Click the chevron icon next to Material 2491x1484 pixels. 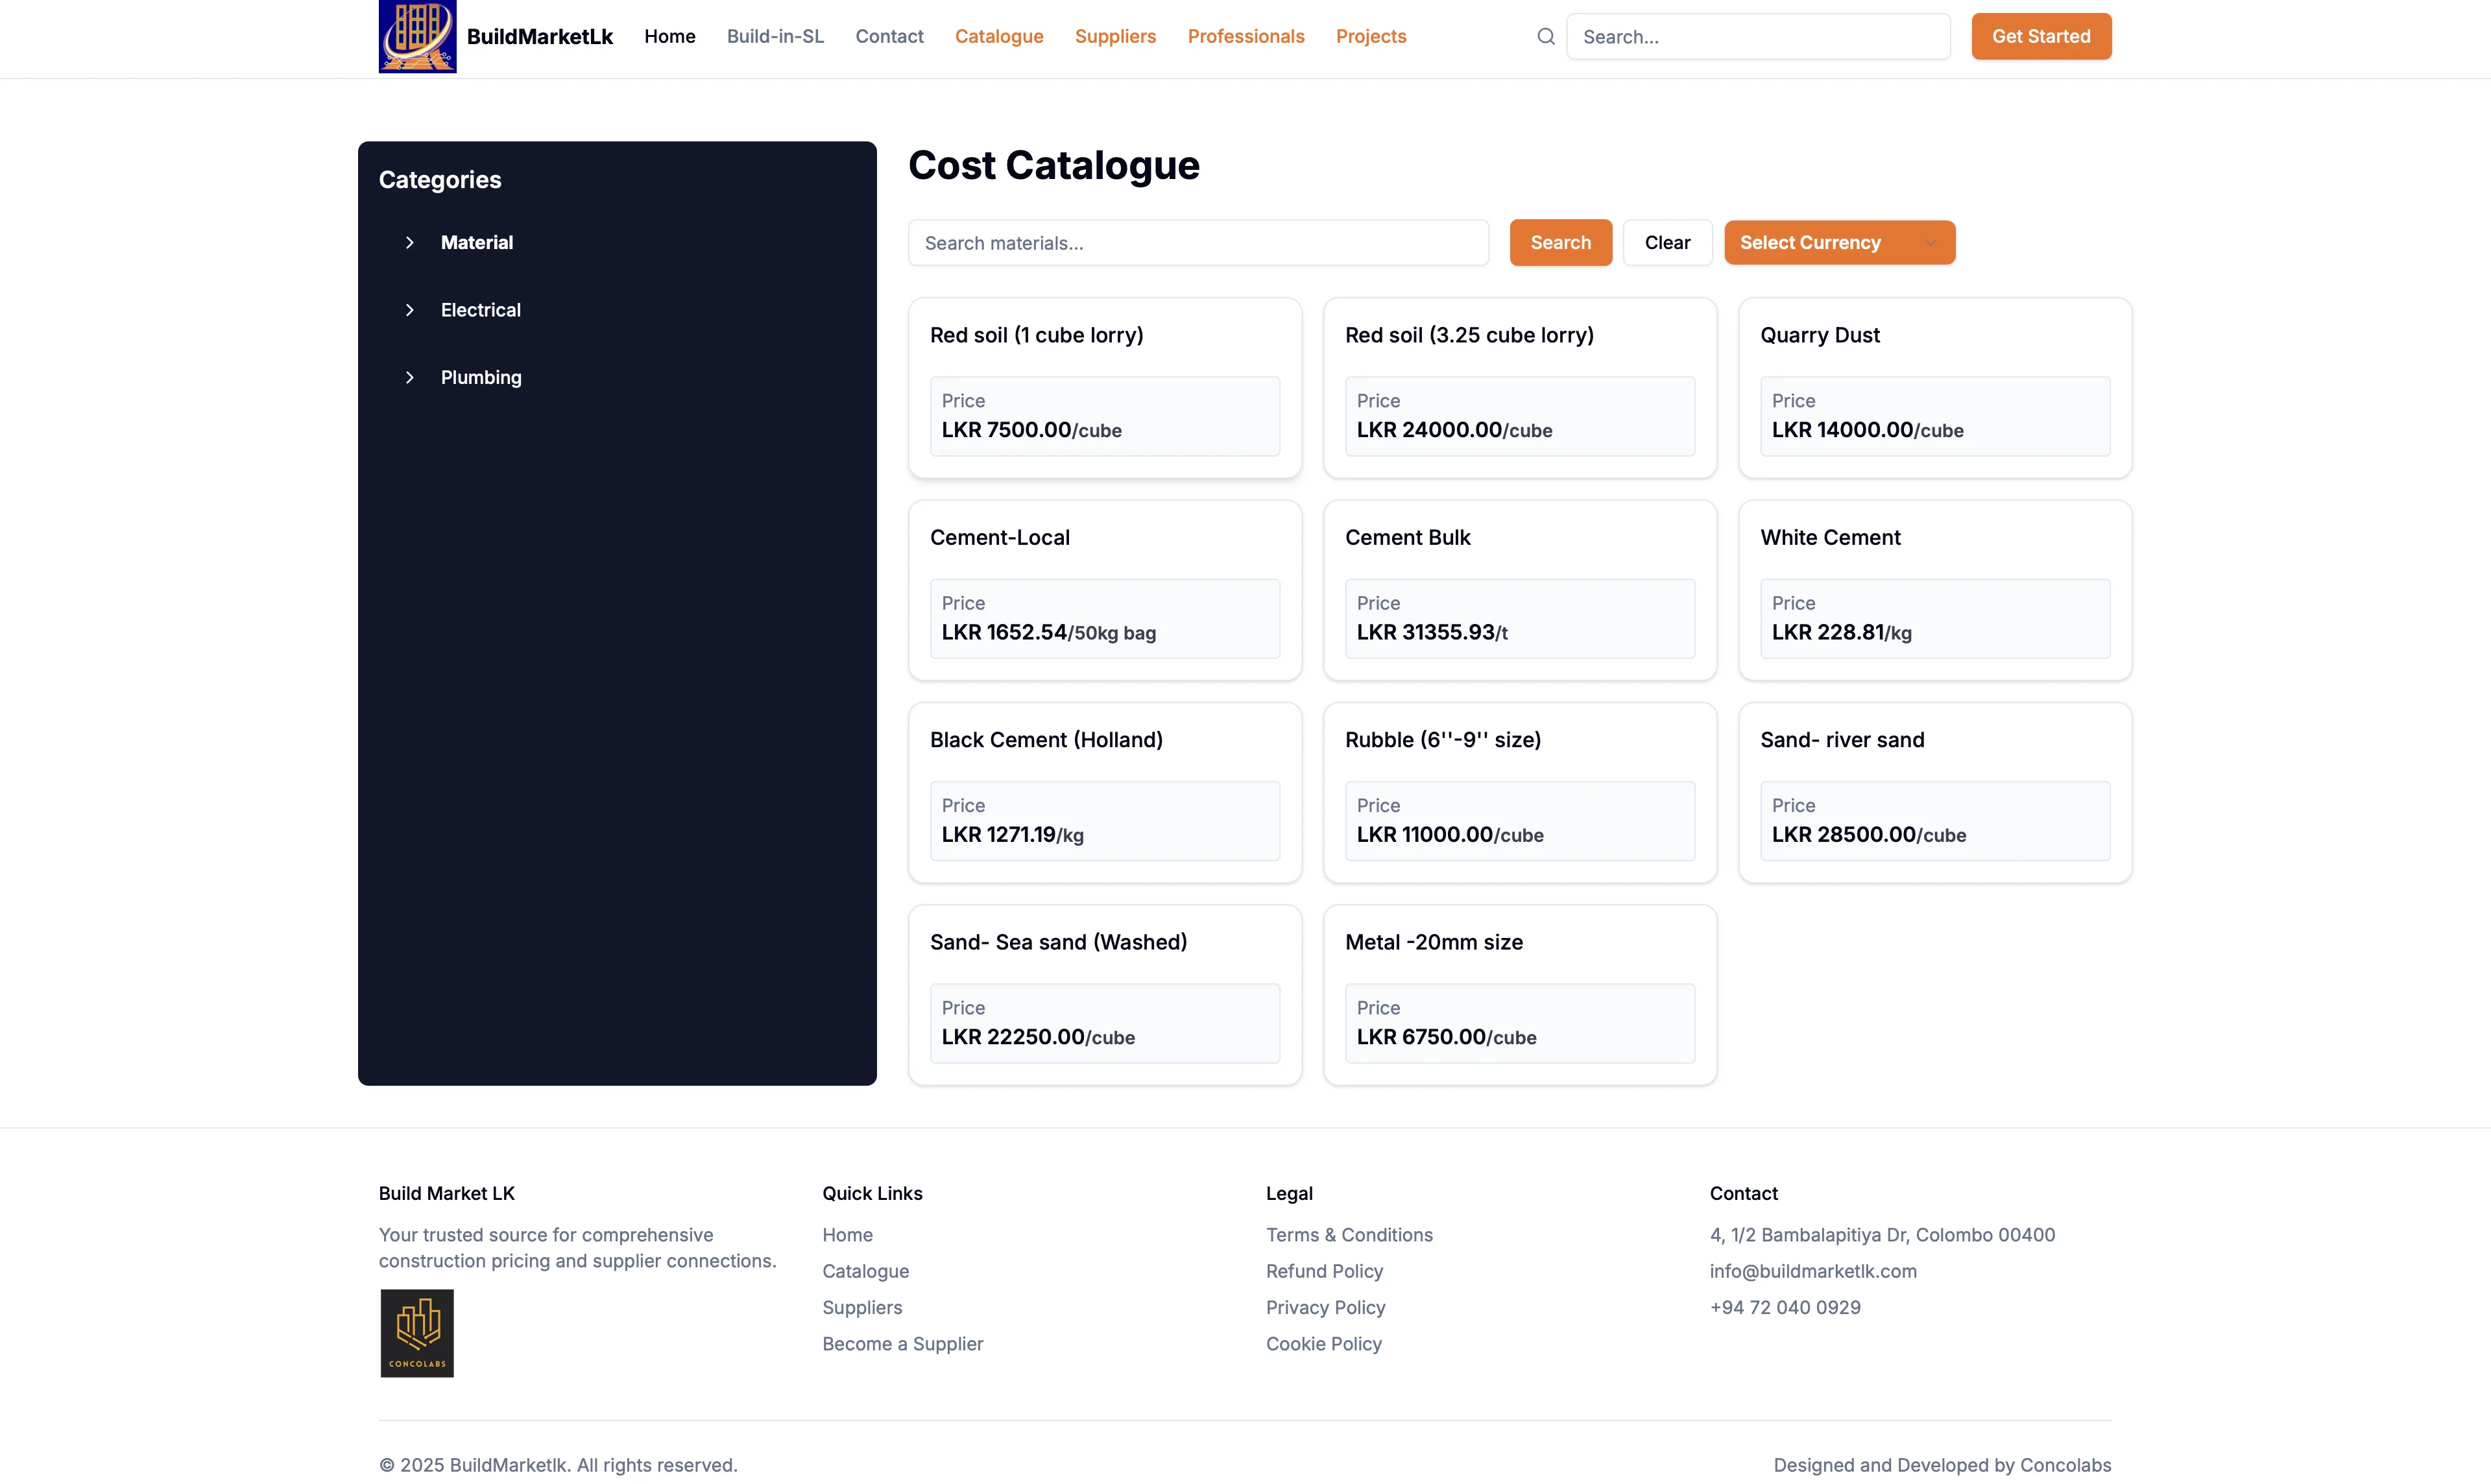410,242
